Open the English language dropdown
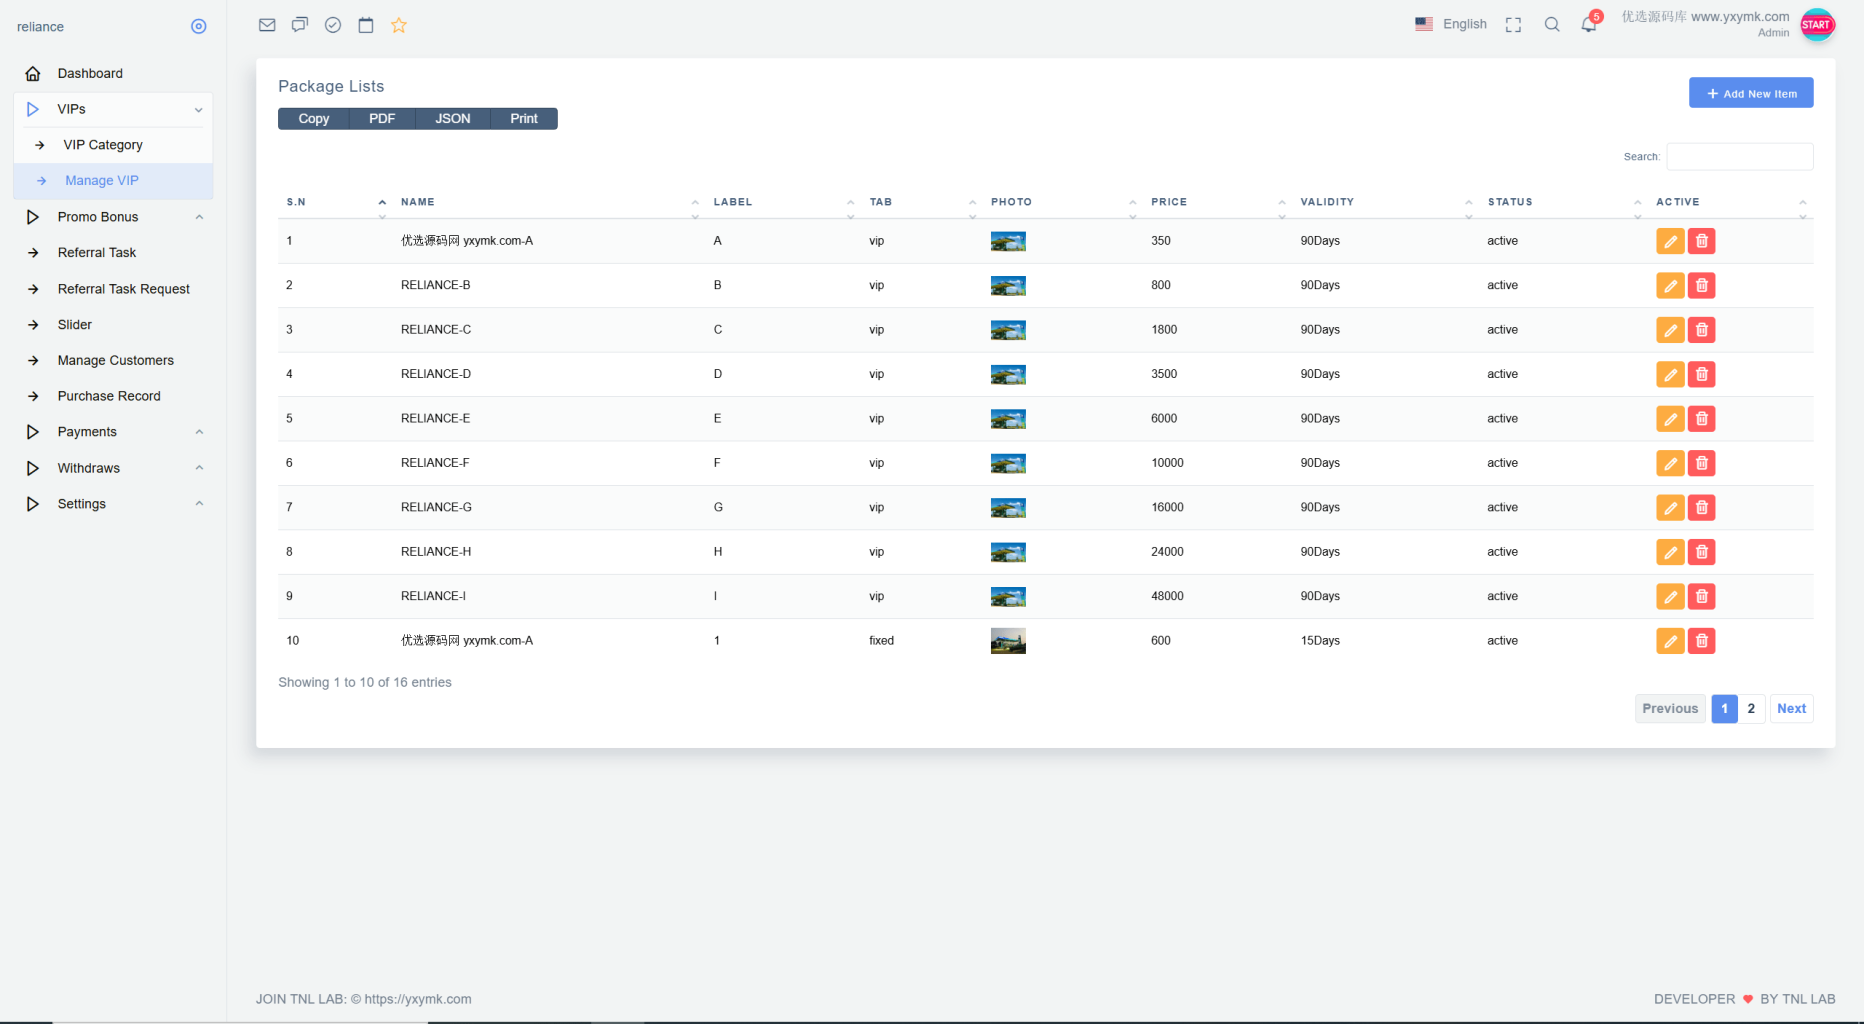The height and width of the screenshot is (1024, 1864). (x=1451, y=24)
